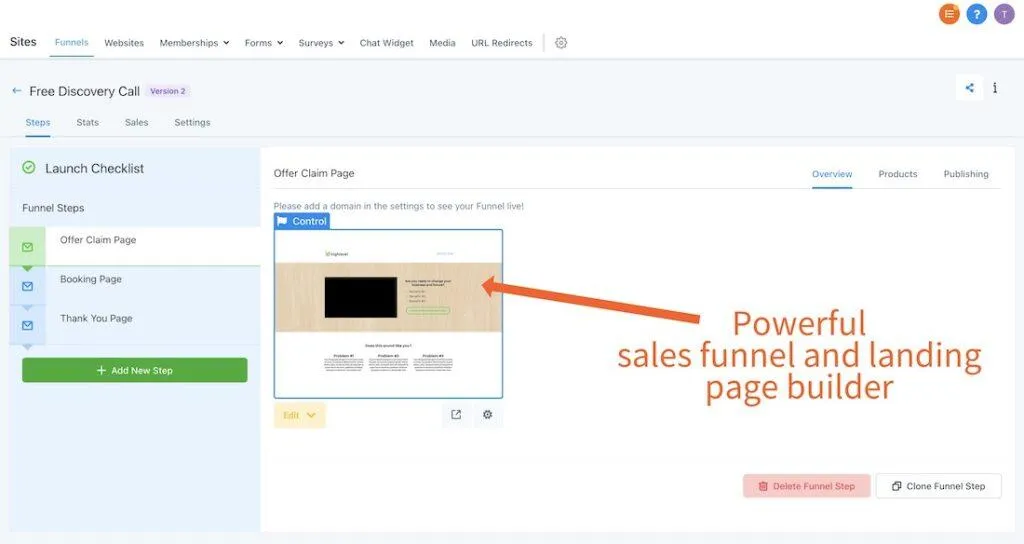The width and height of the screenshot is (1024, 544).
Task: Expand the Surveys dropdown
Action: 321,42
